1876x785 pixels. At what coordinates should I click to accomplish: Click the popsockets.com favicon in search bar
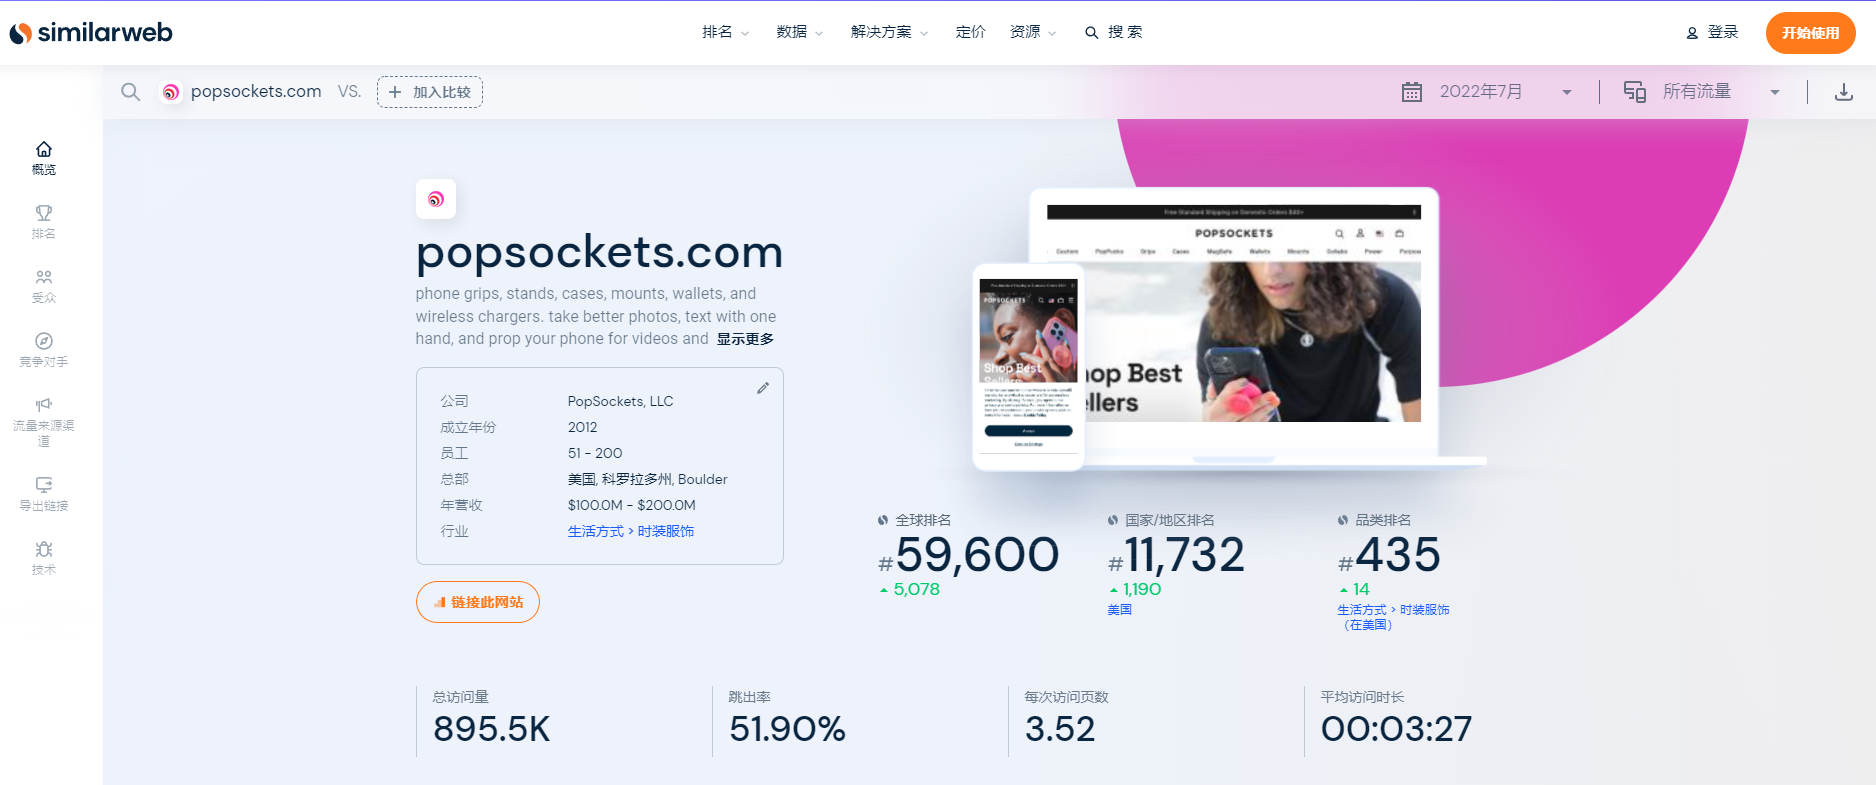tap(171, 92)
